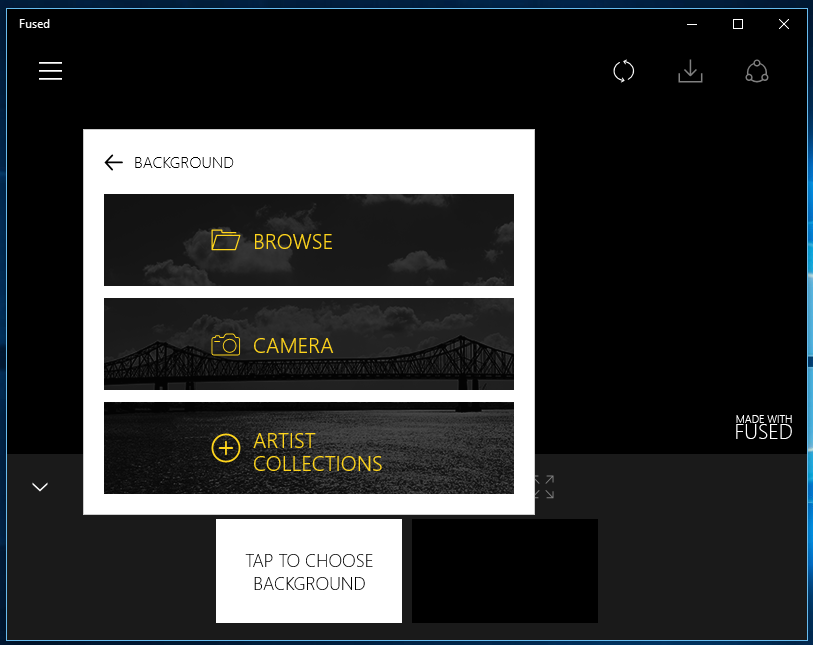Click the yellow folder icon
This screenshot has height=645, width=813.
(225, 241)
